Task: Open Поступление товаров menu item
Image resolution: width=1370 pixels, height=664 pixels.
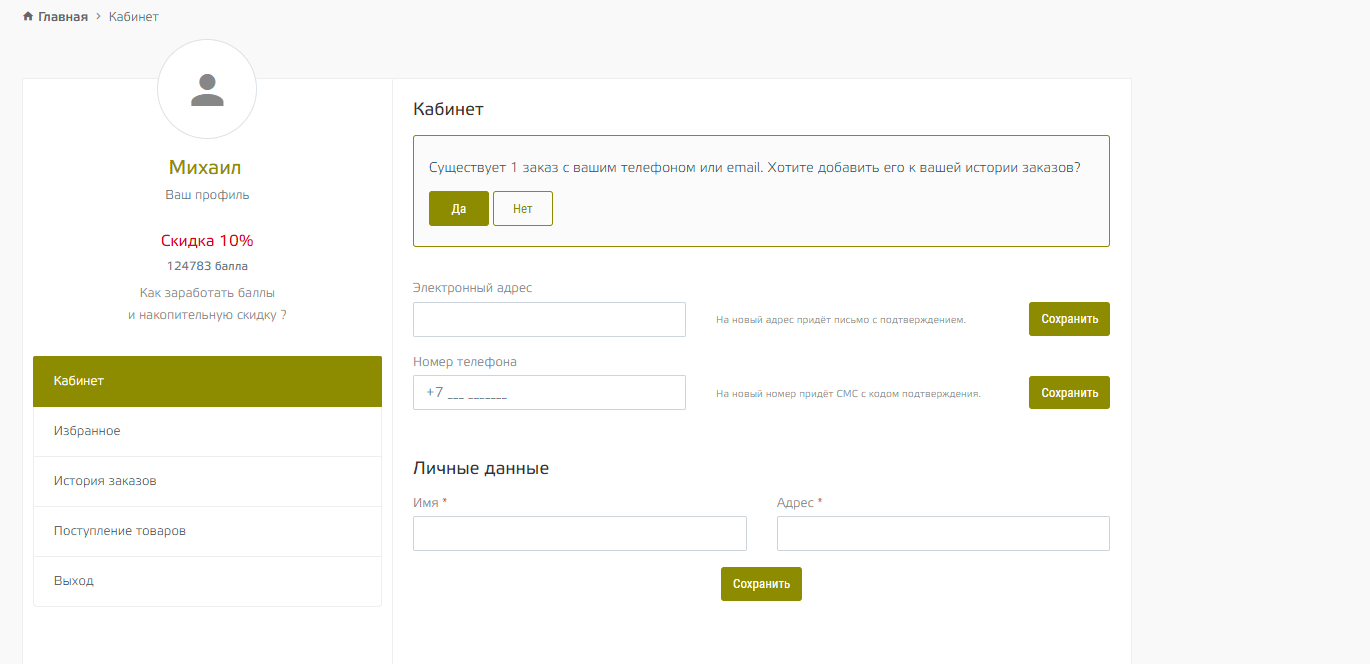Action: [207, 531]
